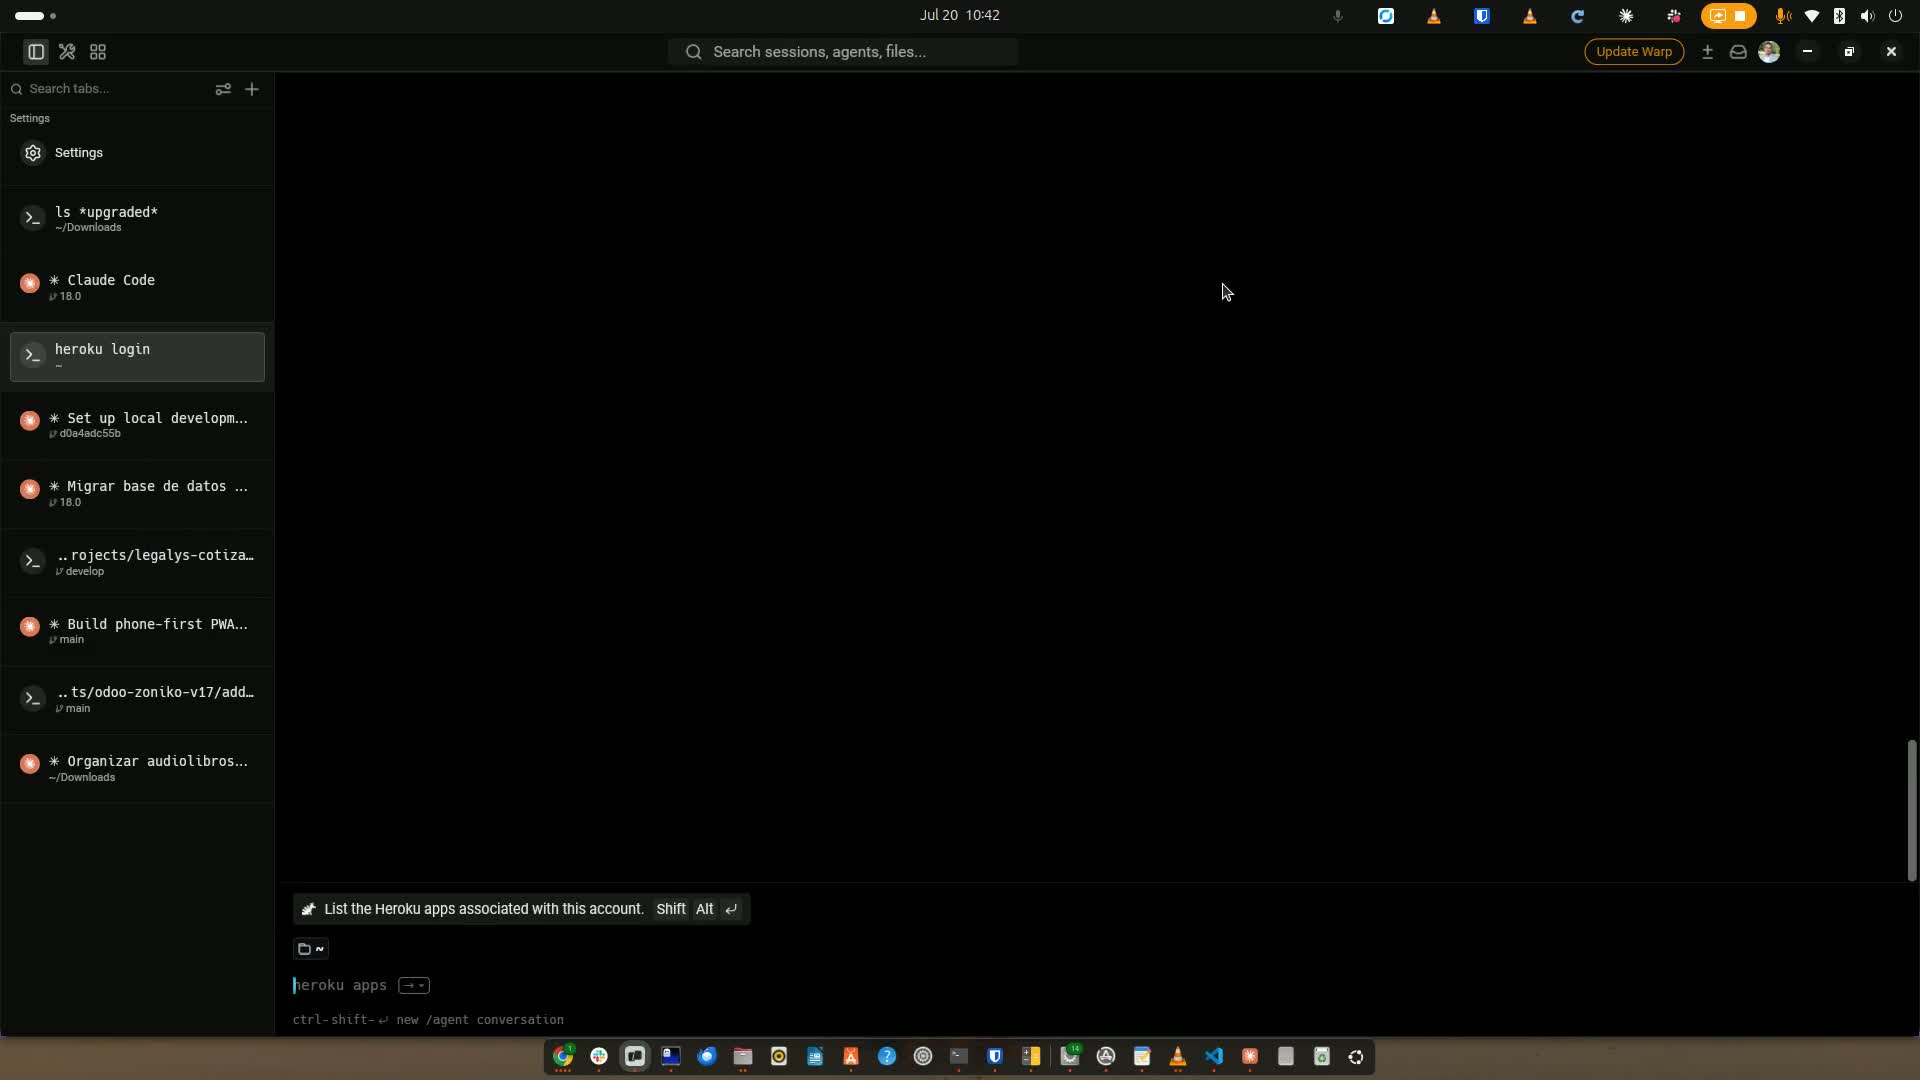Open the App Center in the dock
1920x1080 pixels.
point(851,1057)
